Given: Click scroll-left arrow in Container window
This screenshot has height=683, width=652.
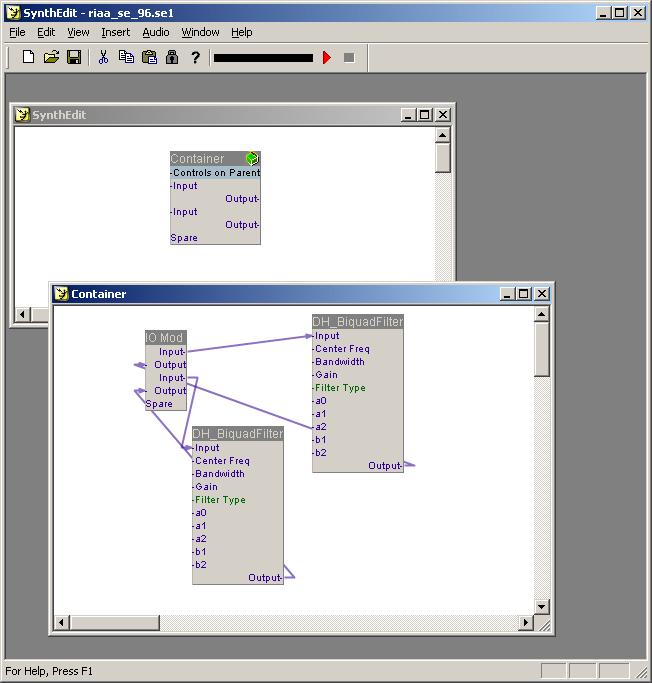Looking at the screenshot, I should (61, 622).
